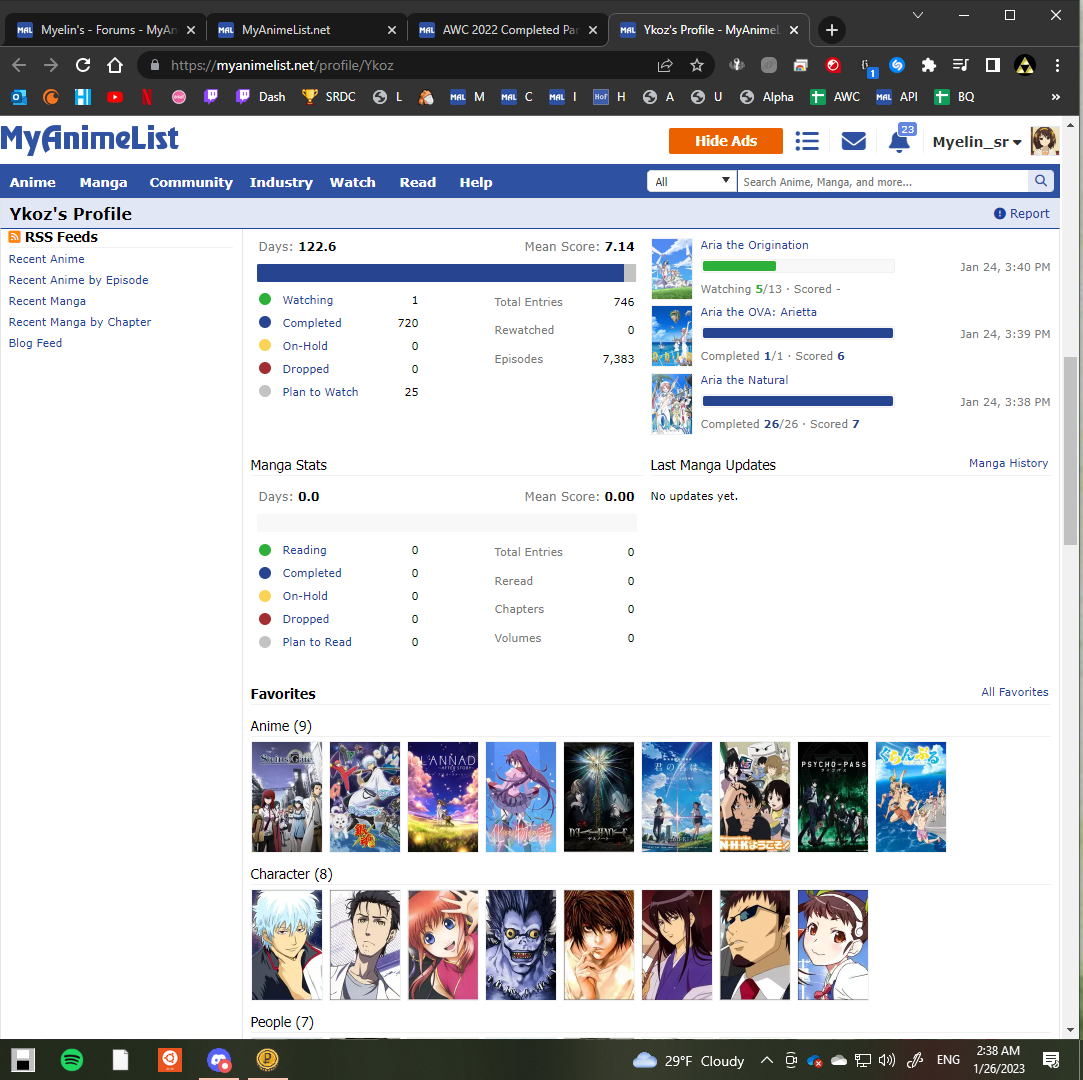
Task: Open the Discord taskbar icon
Action: pyautogui.click(x=219, y=1059)
